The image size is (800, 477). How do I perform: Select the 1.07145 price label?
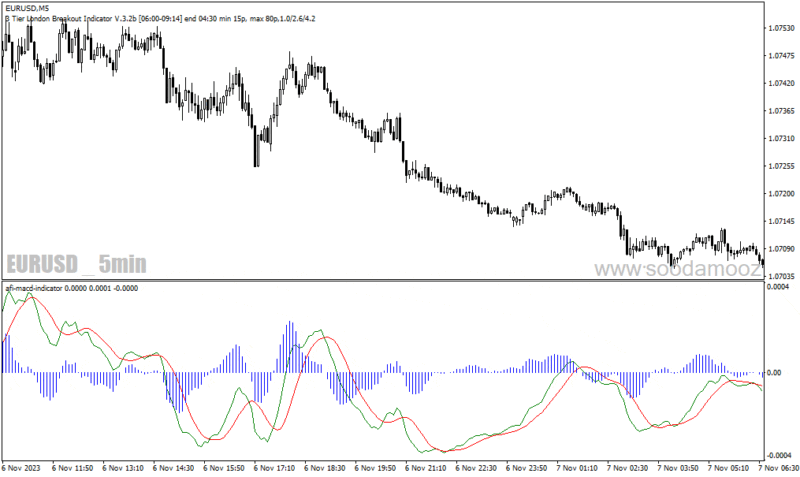[x=781, y=221]
